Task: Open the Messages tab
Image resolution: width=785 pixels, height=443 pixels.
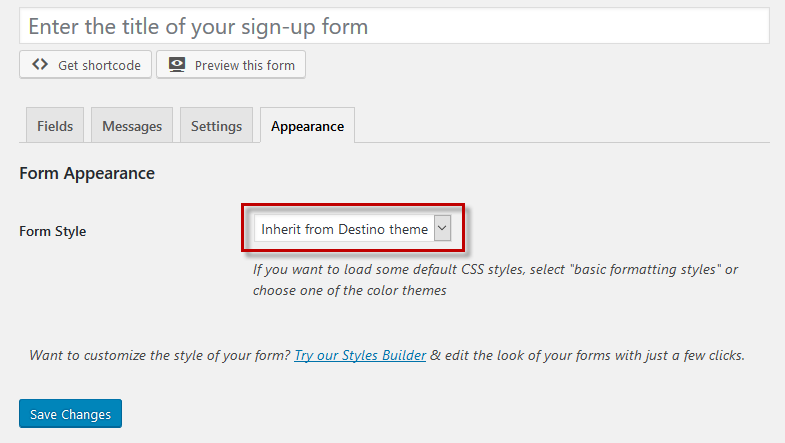Action: pos(132,125)
